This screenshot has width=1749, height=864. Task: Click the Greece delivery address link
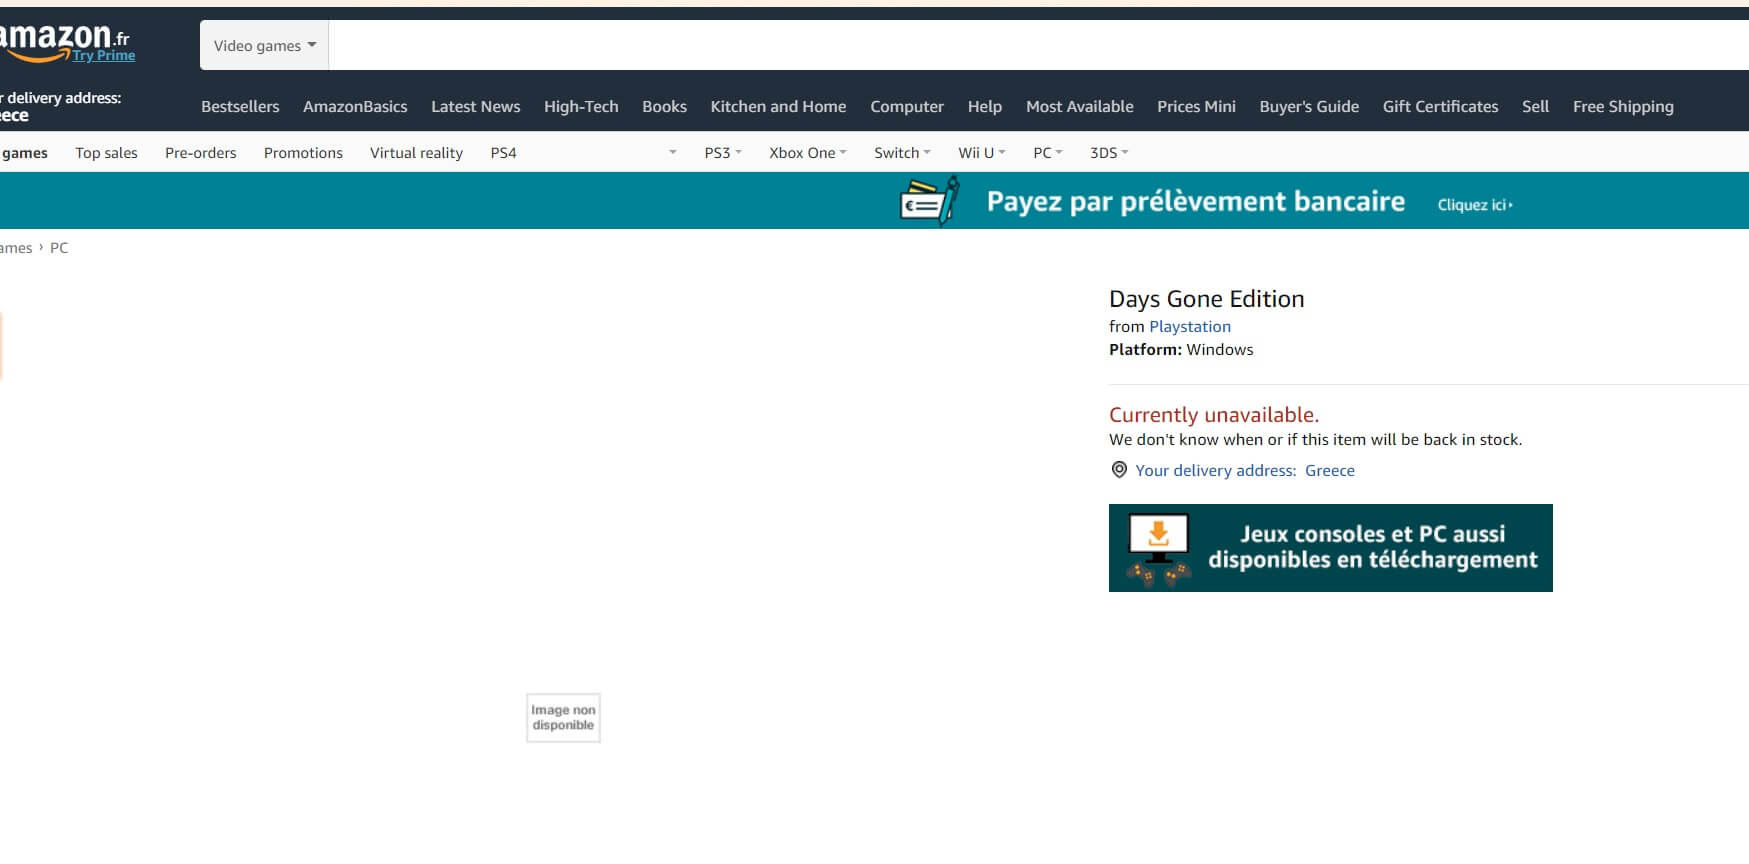click(1329, 471)
